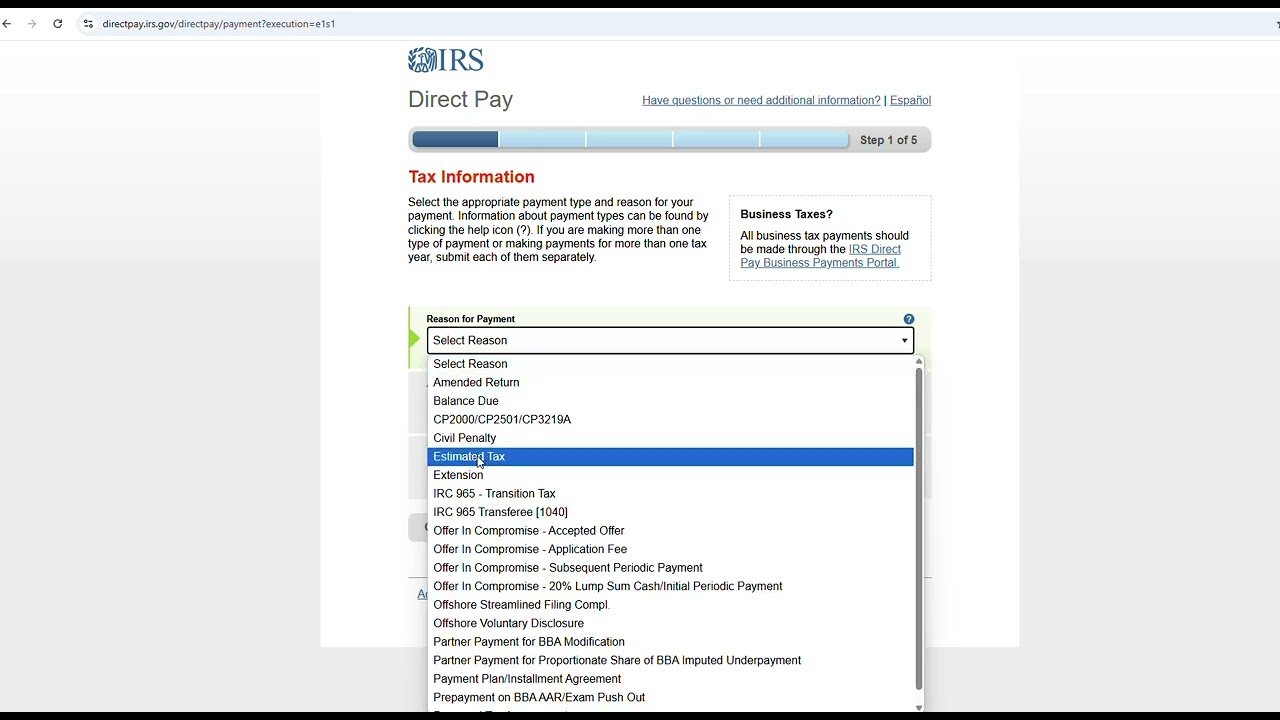Select IRC 965 - Transition Tax
Viewport: 1280px width, 720px height.
pos(670,494)
